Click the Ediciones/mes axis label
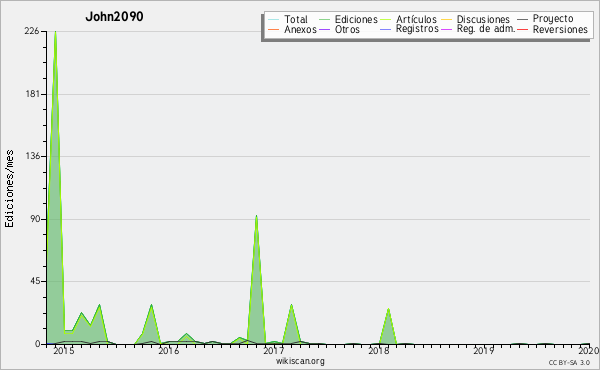 click(x=9, y=189)
